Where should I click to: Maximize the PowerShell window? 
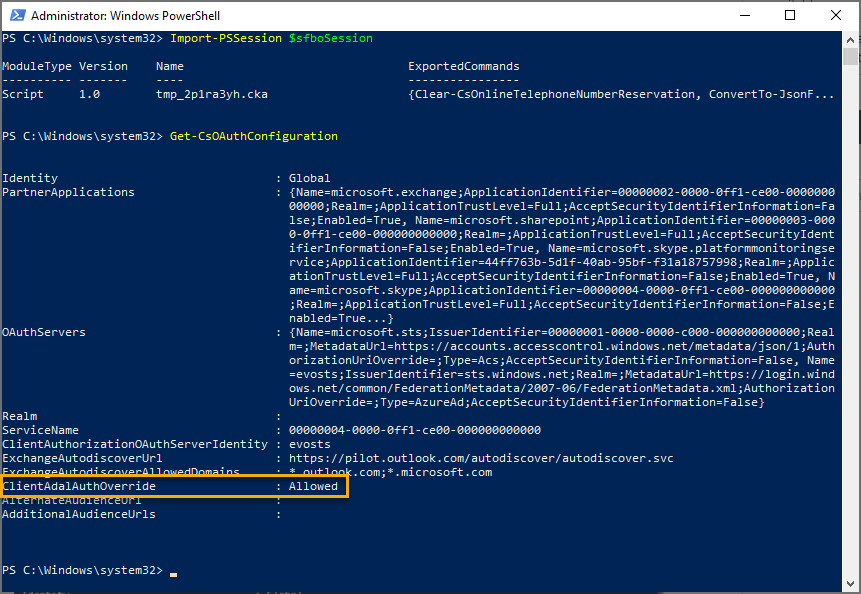tap(790, 15)
